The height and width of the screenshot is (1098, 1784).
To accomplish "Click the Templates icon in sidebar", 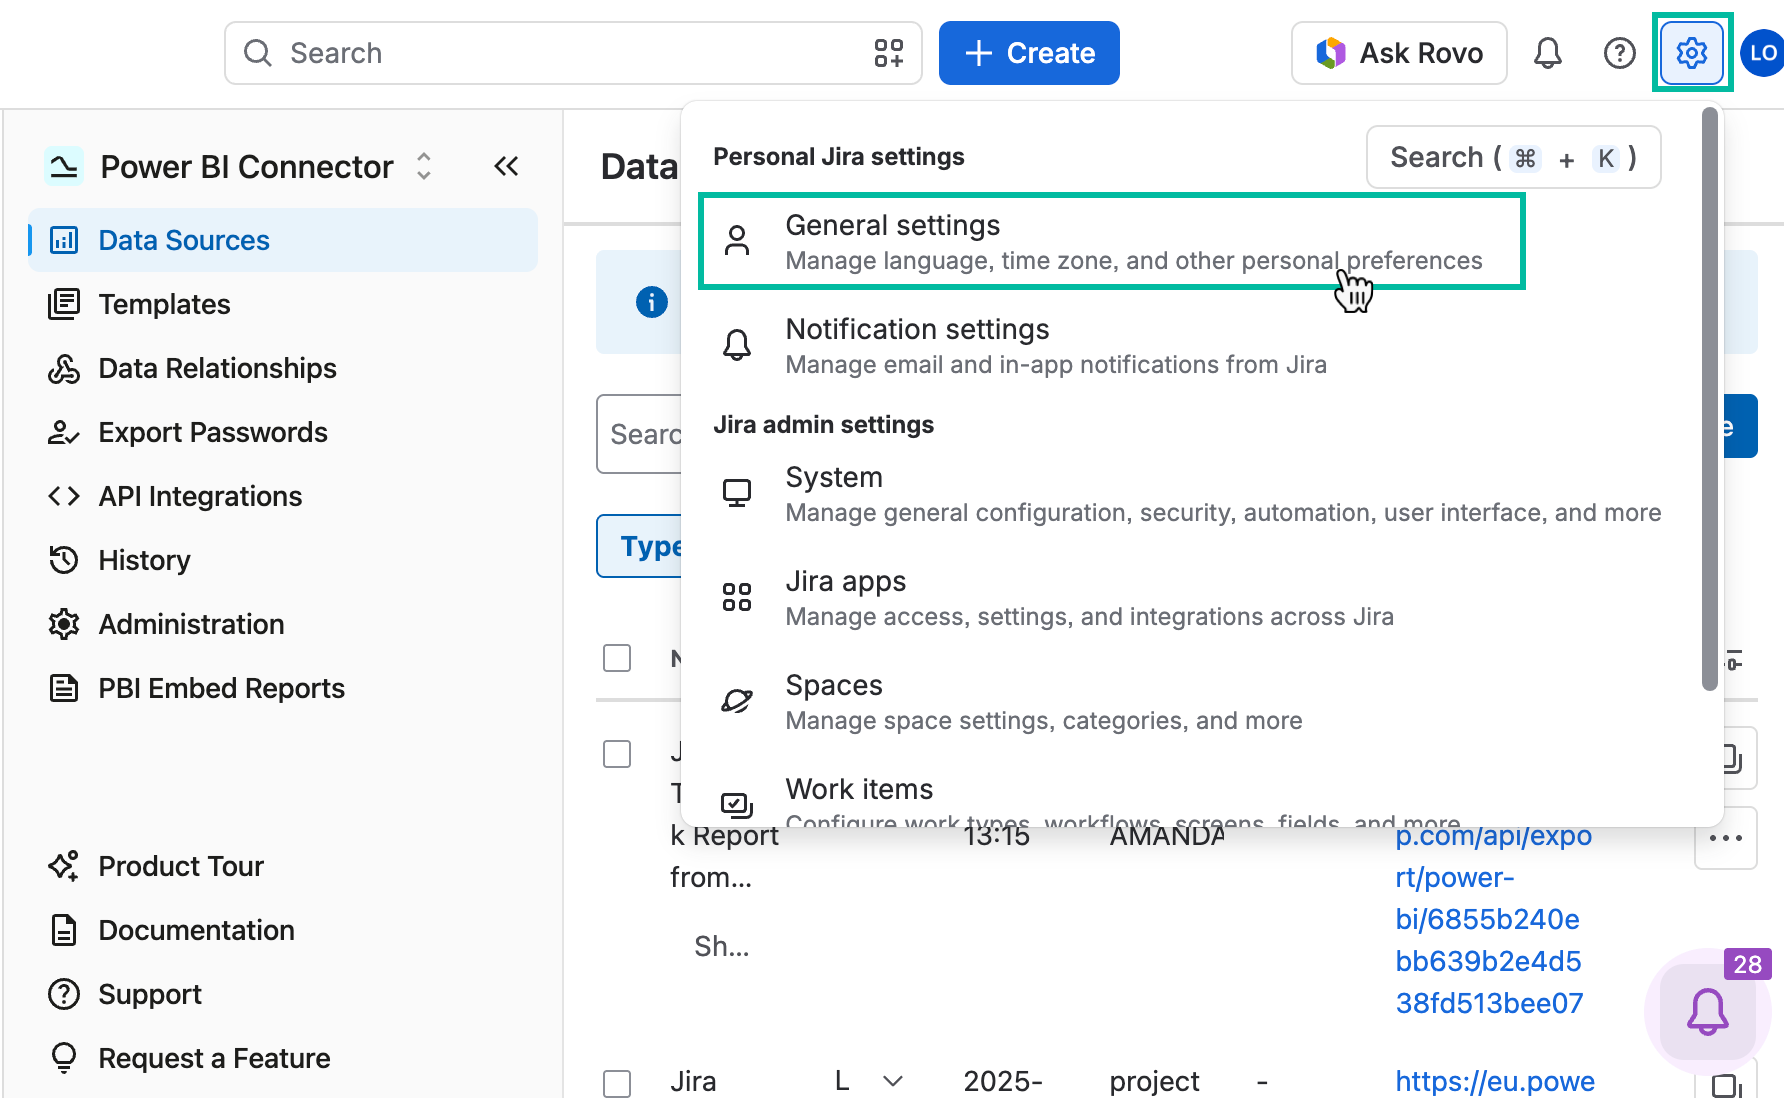I will [64, 304].
